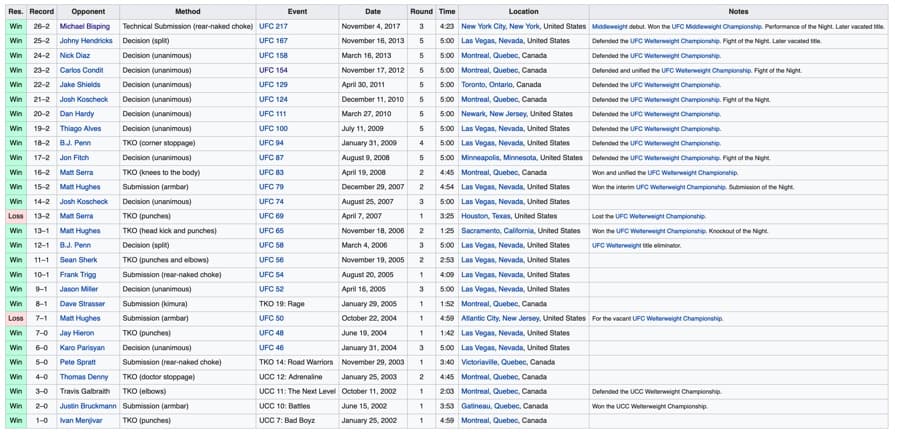The width and height of the screenshot is (900, 436).
Task: Open Johny Hendricks fighter page
Action: (86, 41)
